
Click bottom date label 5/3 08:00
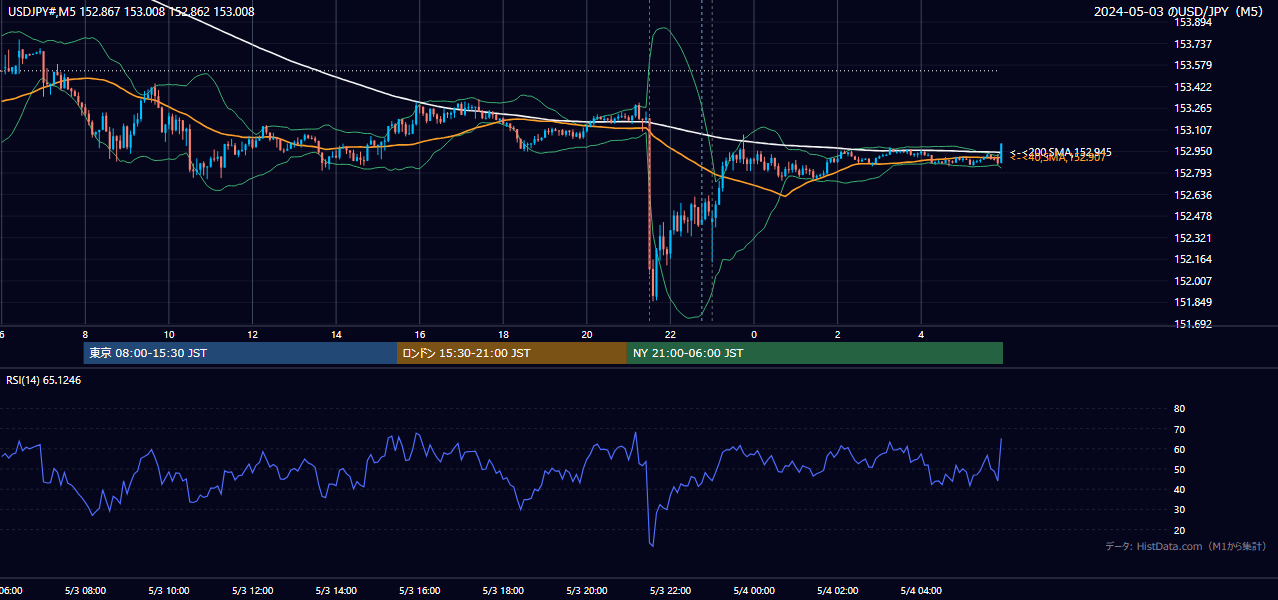click(85, 591)
